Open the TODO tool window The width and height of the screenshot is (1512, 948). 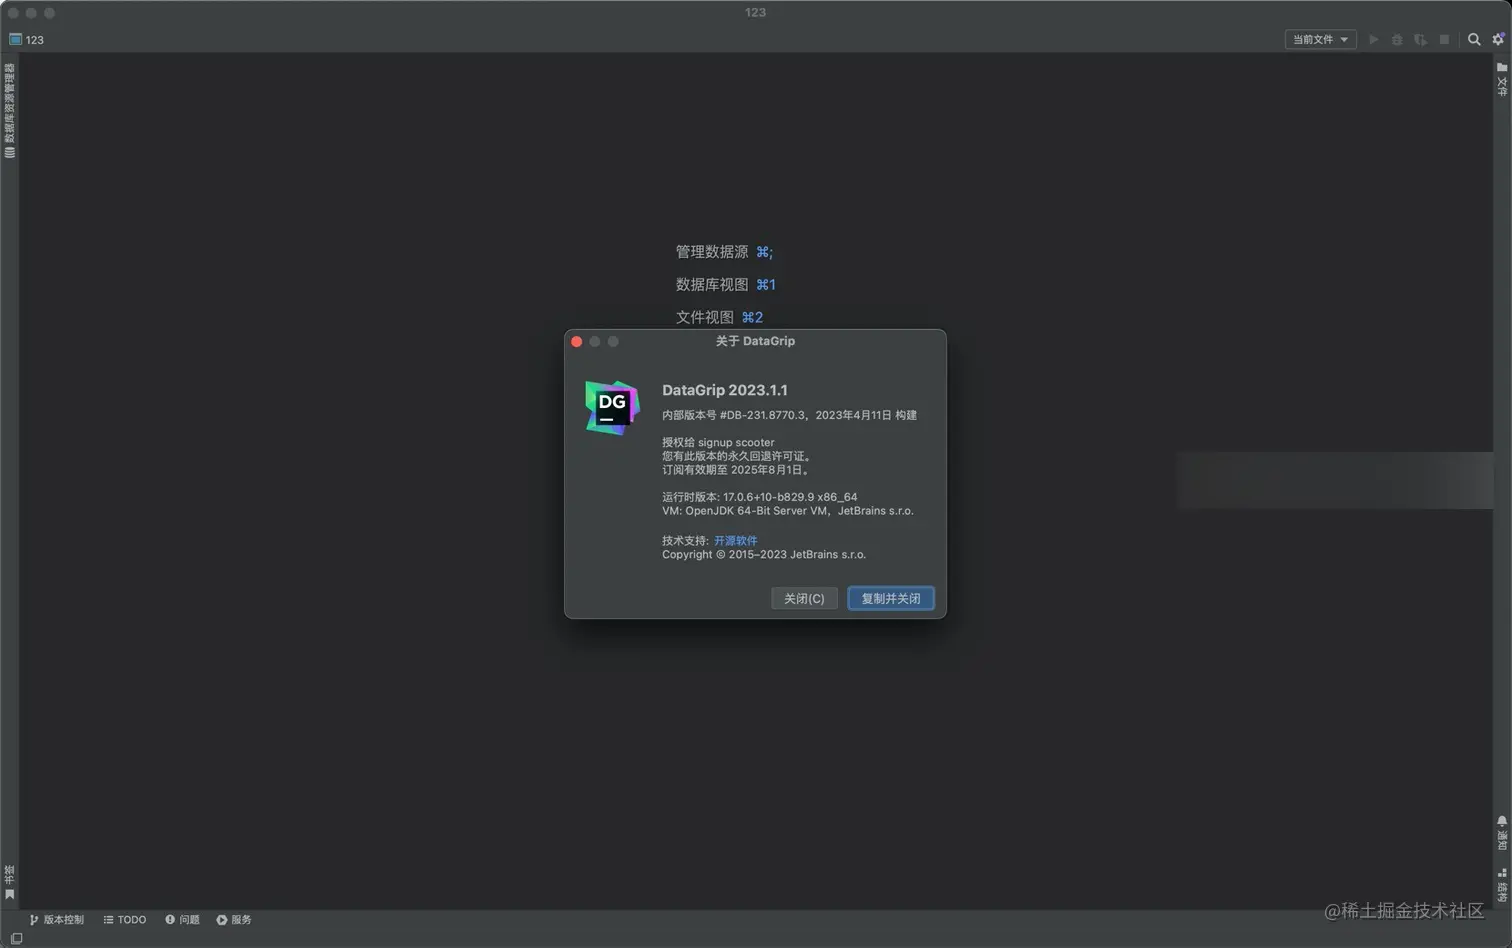click(x=125, y=920)
